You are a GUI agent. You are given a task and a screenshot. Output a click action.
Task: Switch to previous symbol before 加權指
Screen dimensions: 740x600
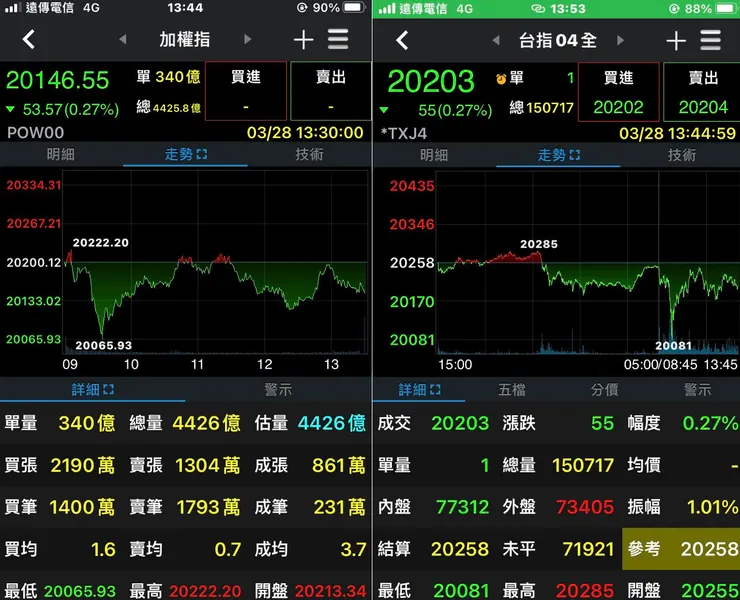coord(123,39)
